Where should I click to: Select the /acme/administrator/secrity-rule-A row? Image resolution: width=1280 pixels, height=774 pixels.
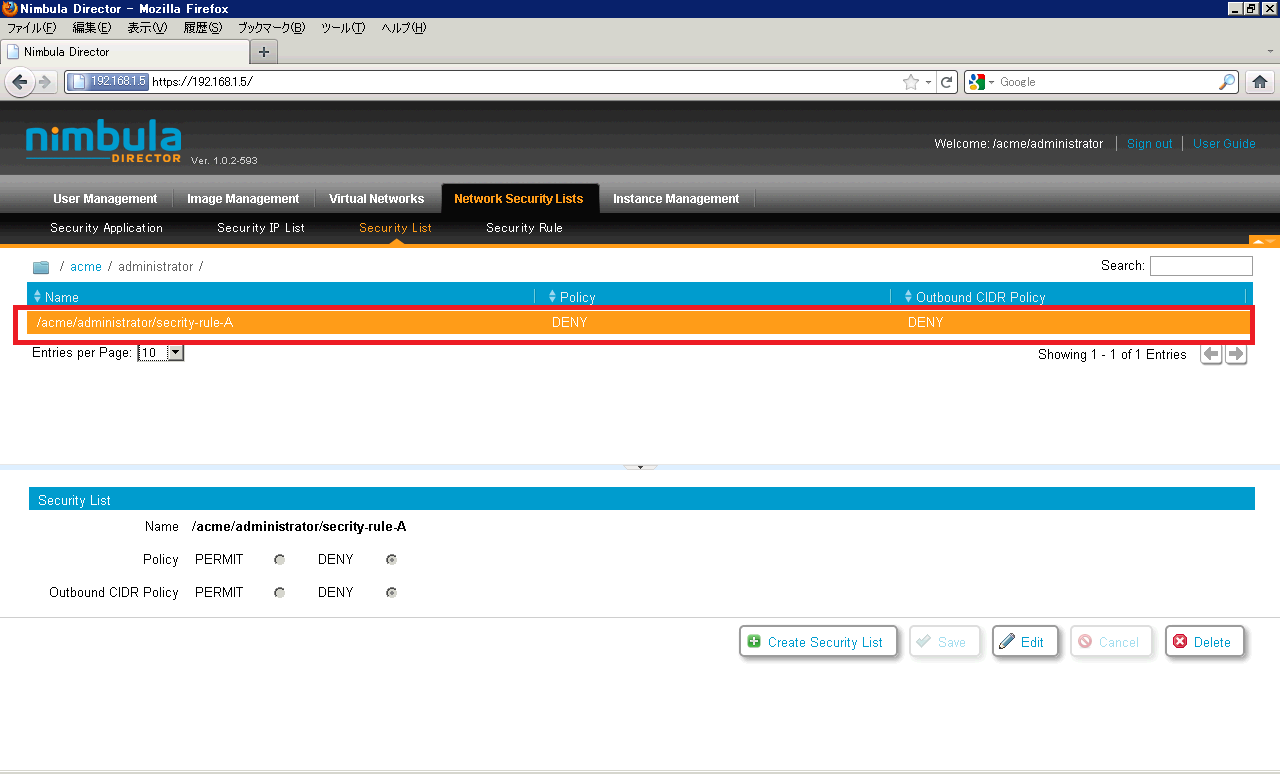[639, 322]
